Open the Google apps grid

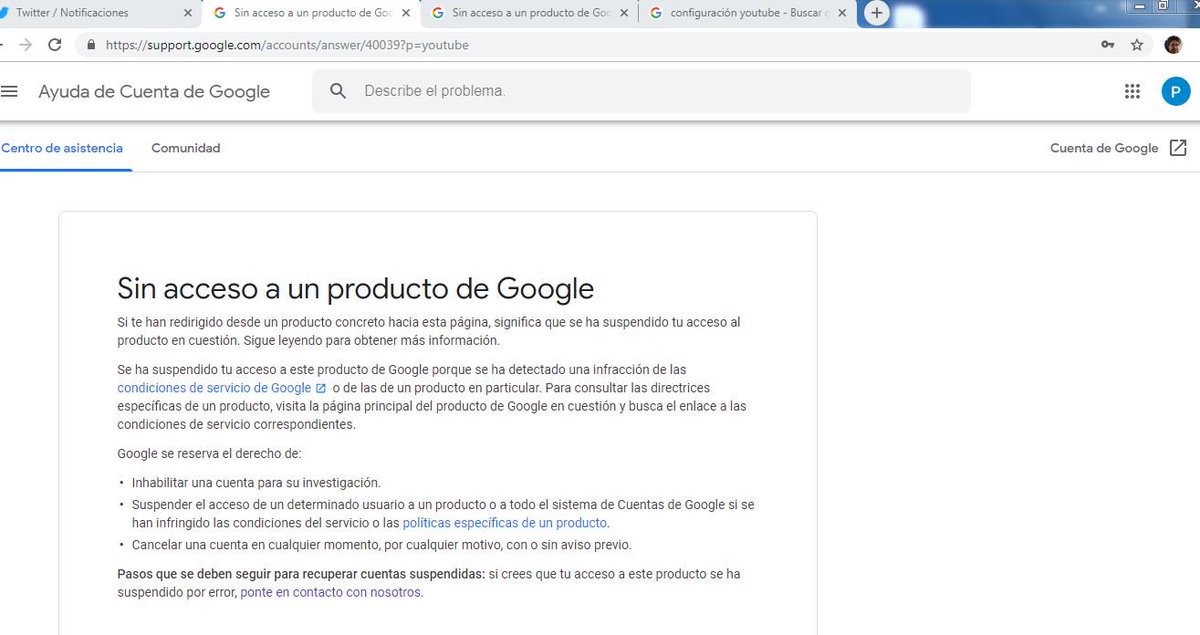1132,91
